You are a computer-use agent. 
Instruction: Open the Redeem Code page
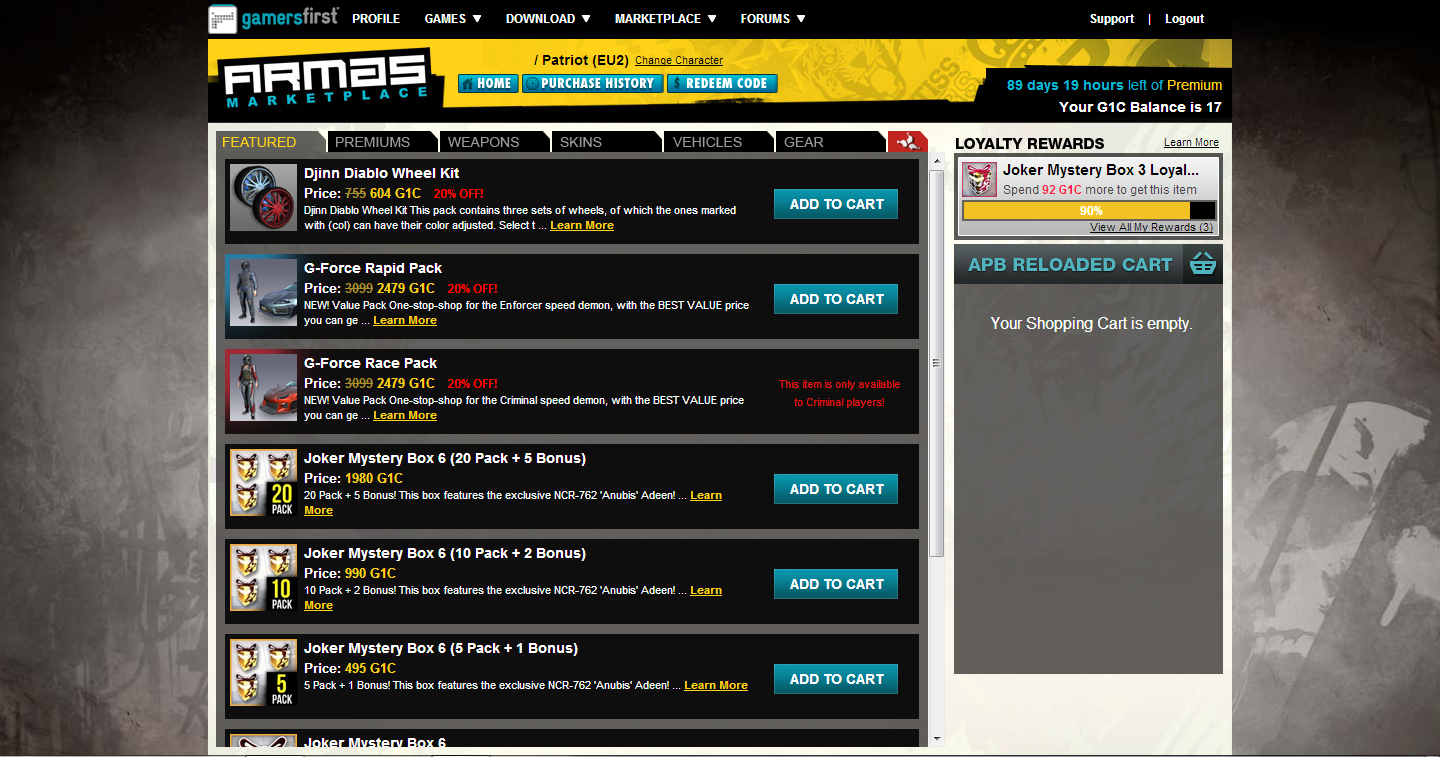pos(721,83)
